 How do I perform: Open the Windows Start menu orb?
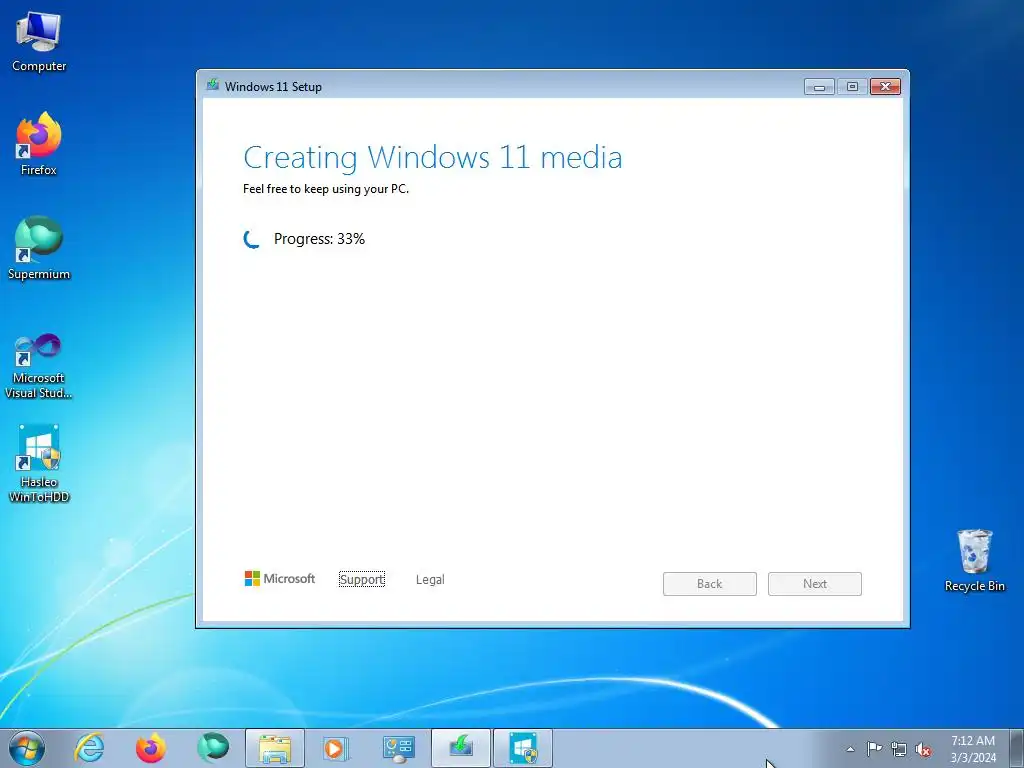pos(27,748)
